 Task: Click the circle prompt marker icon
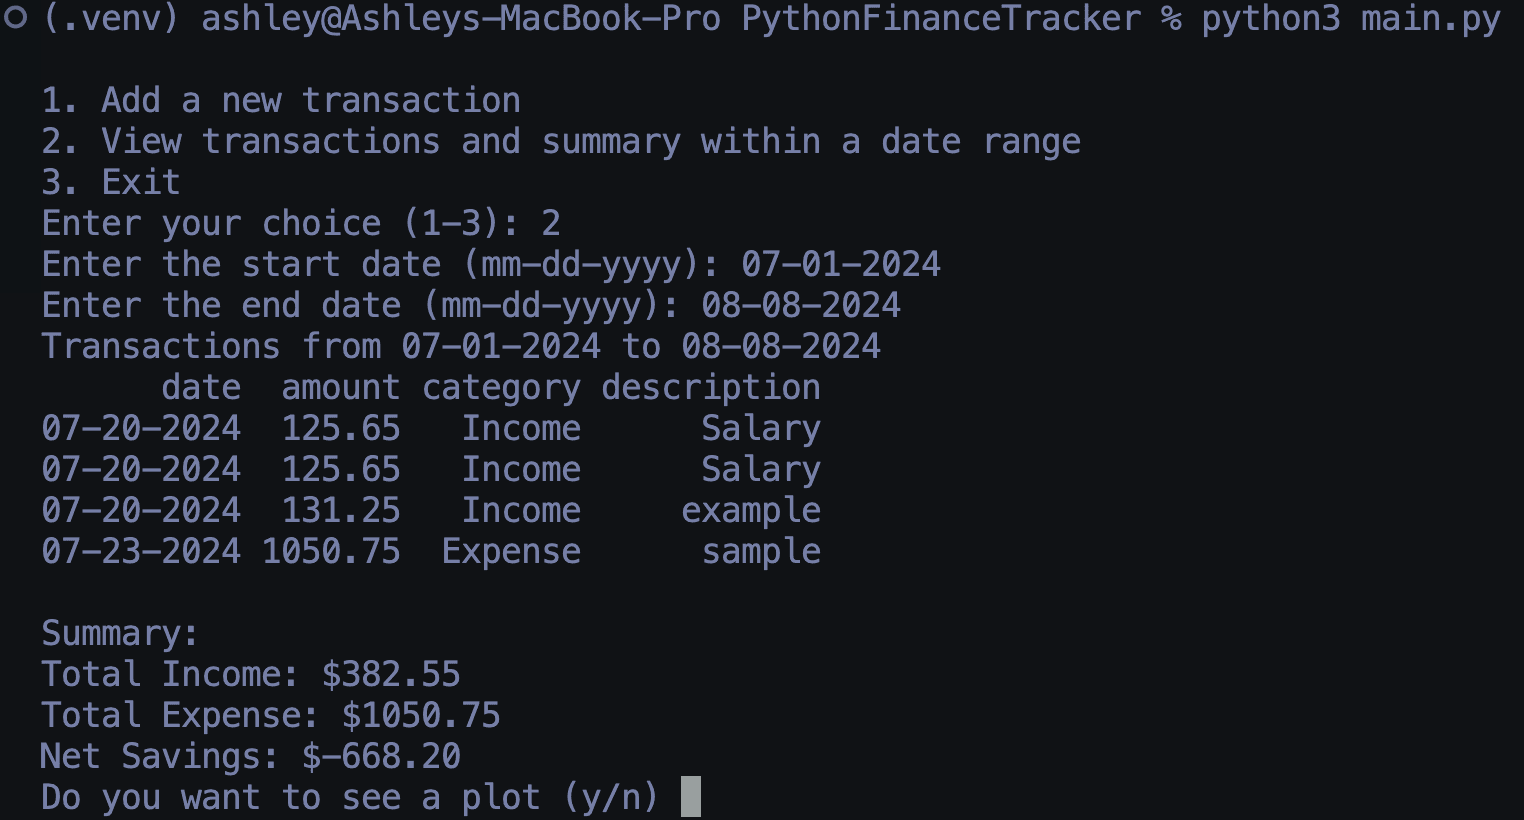[15, 19]
